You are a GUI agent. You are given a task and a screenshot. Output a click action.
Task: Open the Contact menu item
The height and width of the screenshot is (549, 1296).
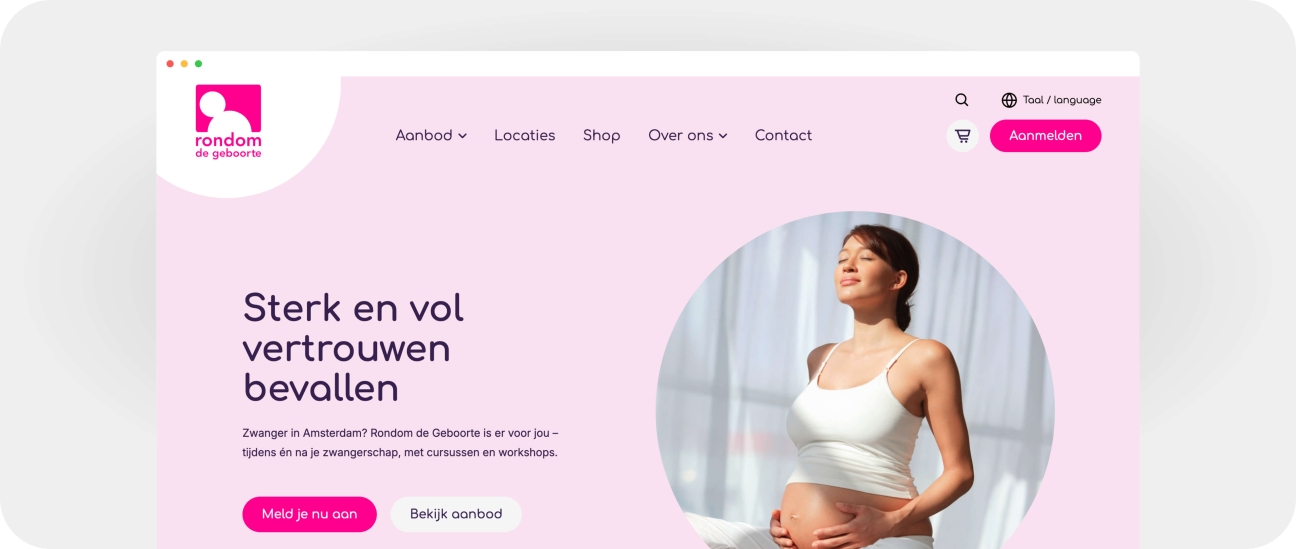pos(783,135)
